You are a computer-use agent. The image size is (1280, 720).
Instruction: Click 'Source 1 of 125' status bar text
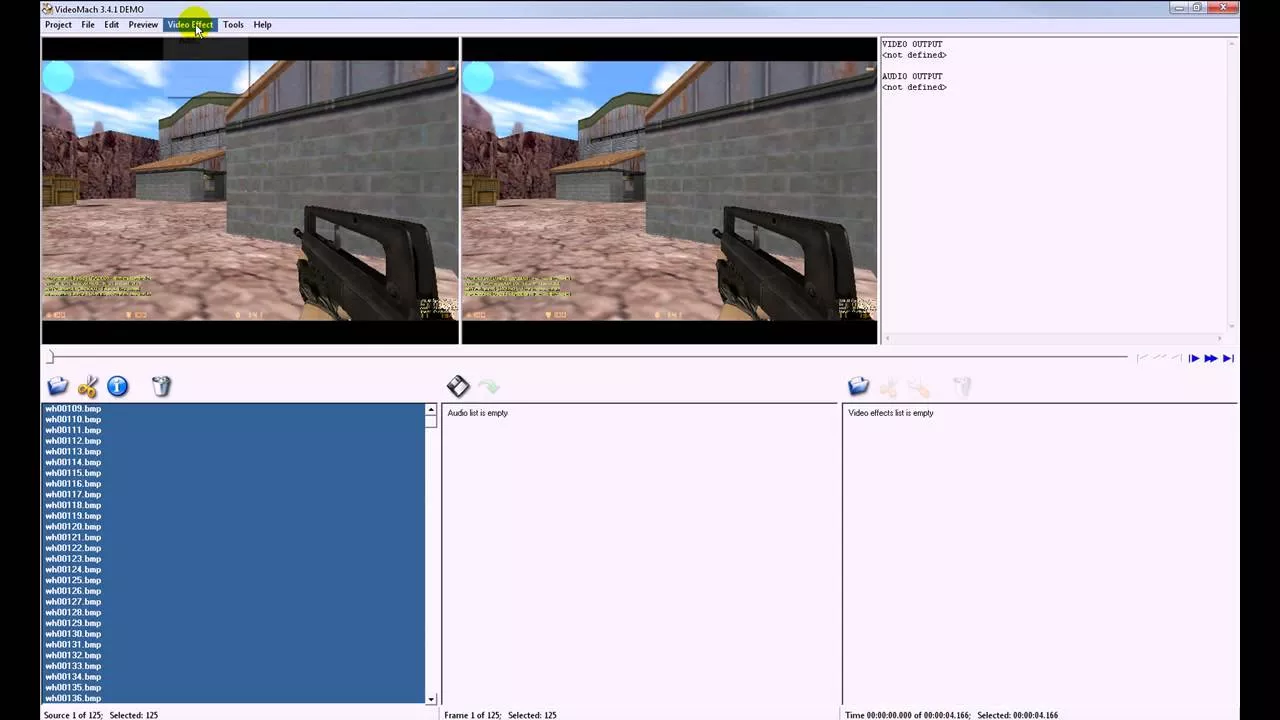73,715
